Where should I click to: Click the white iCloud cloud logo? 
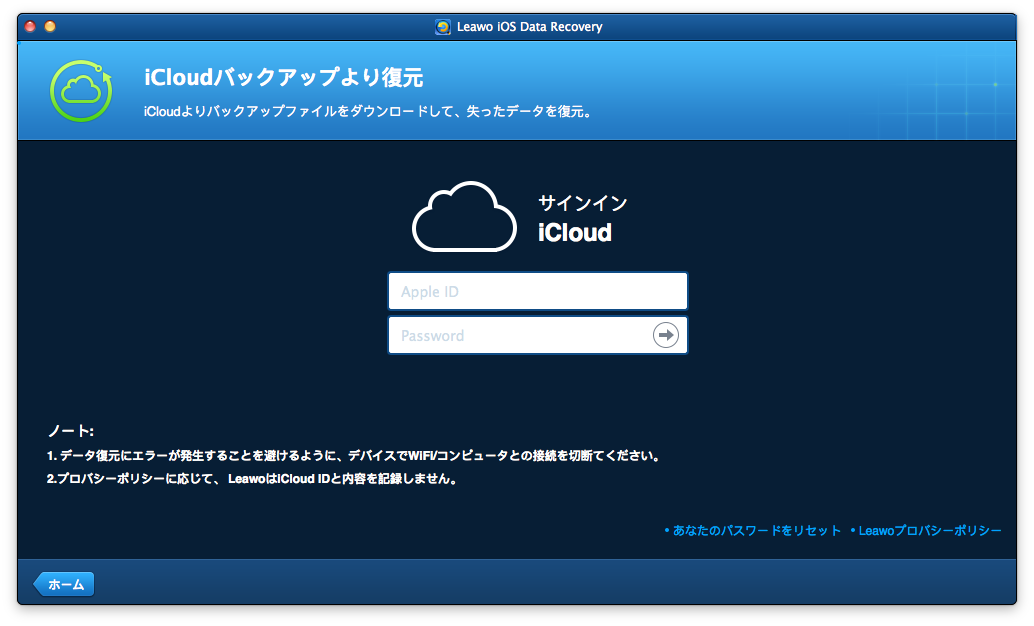coord(464,217)
